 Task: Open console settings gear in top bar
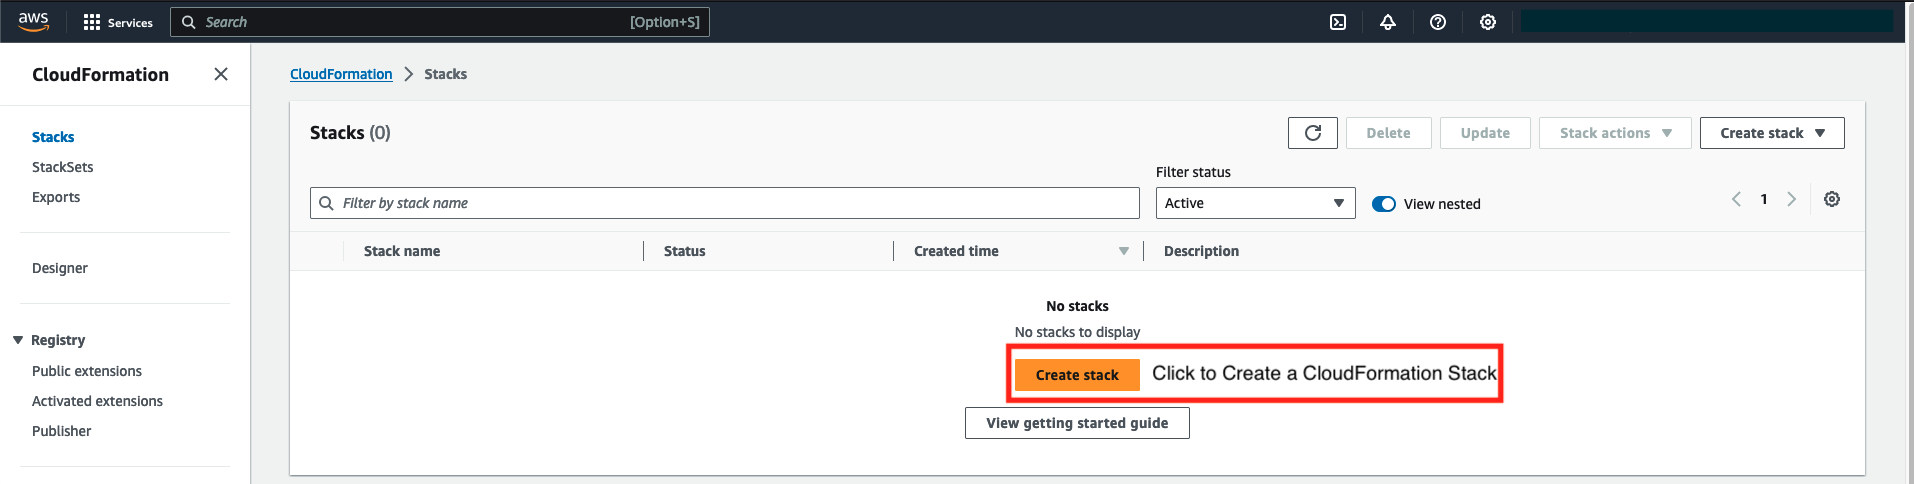coord(1488,22)
